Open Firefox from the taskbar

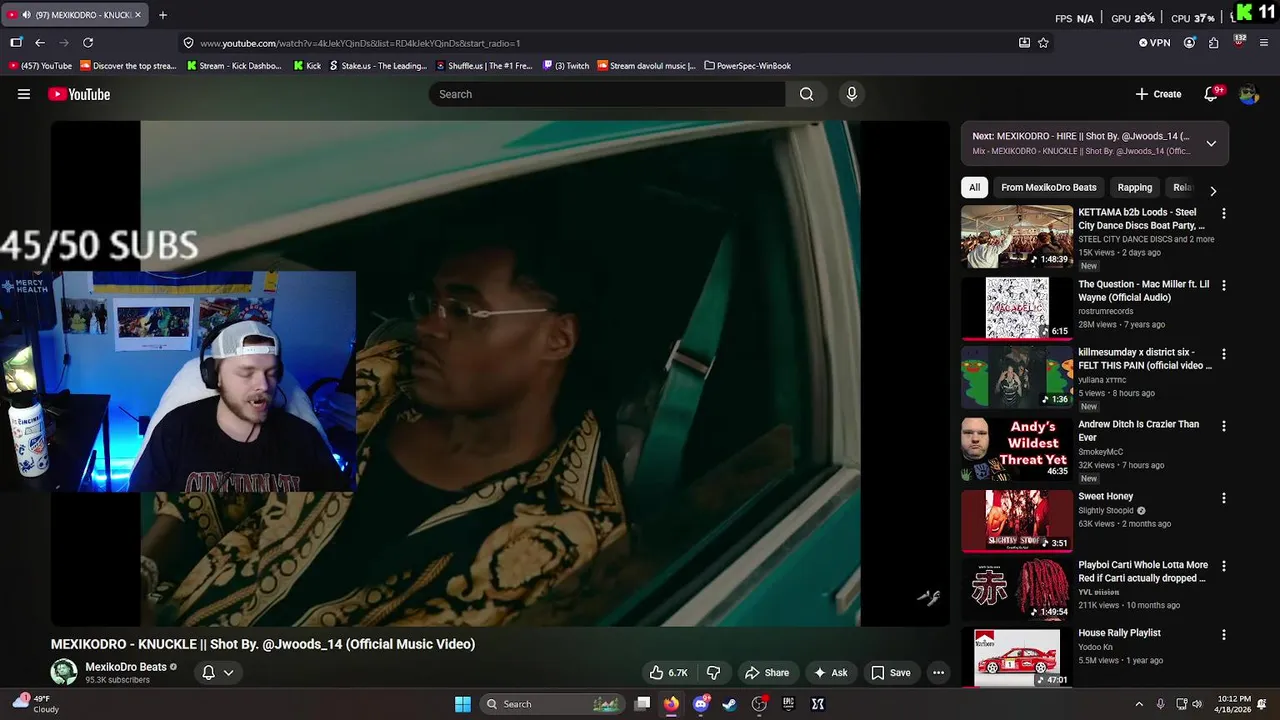pyautogui.click(x=671, y=704)
